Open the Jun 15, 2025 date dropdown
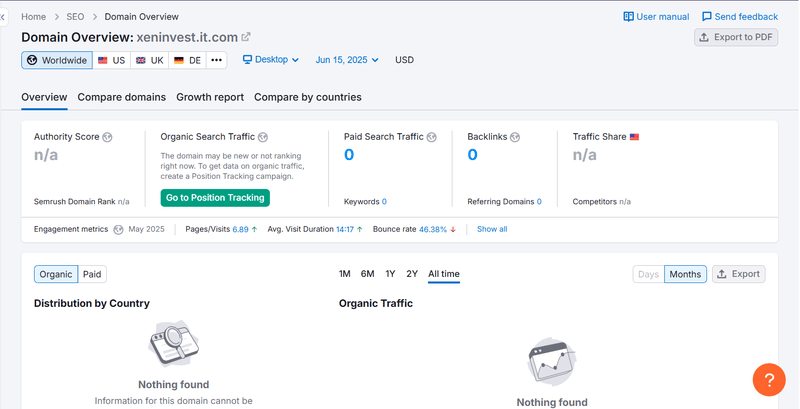Image resolution: width=800 pixels, height=409 pixels. (x=347, y=60)
